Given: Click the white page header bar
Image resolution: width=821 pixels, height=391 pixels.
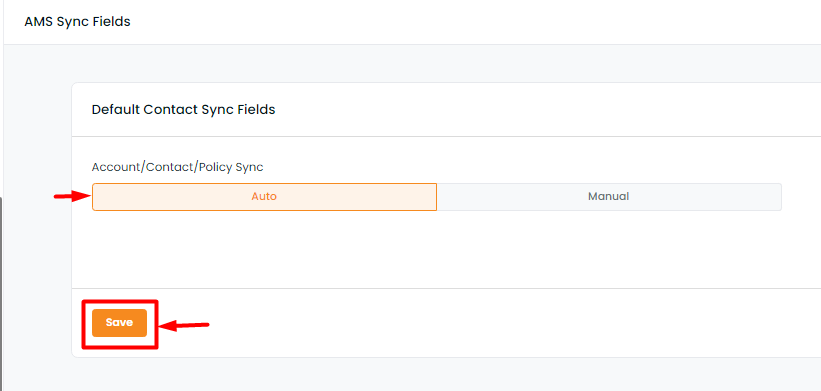Looking at the screenshot, I should coord(412,22).
